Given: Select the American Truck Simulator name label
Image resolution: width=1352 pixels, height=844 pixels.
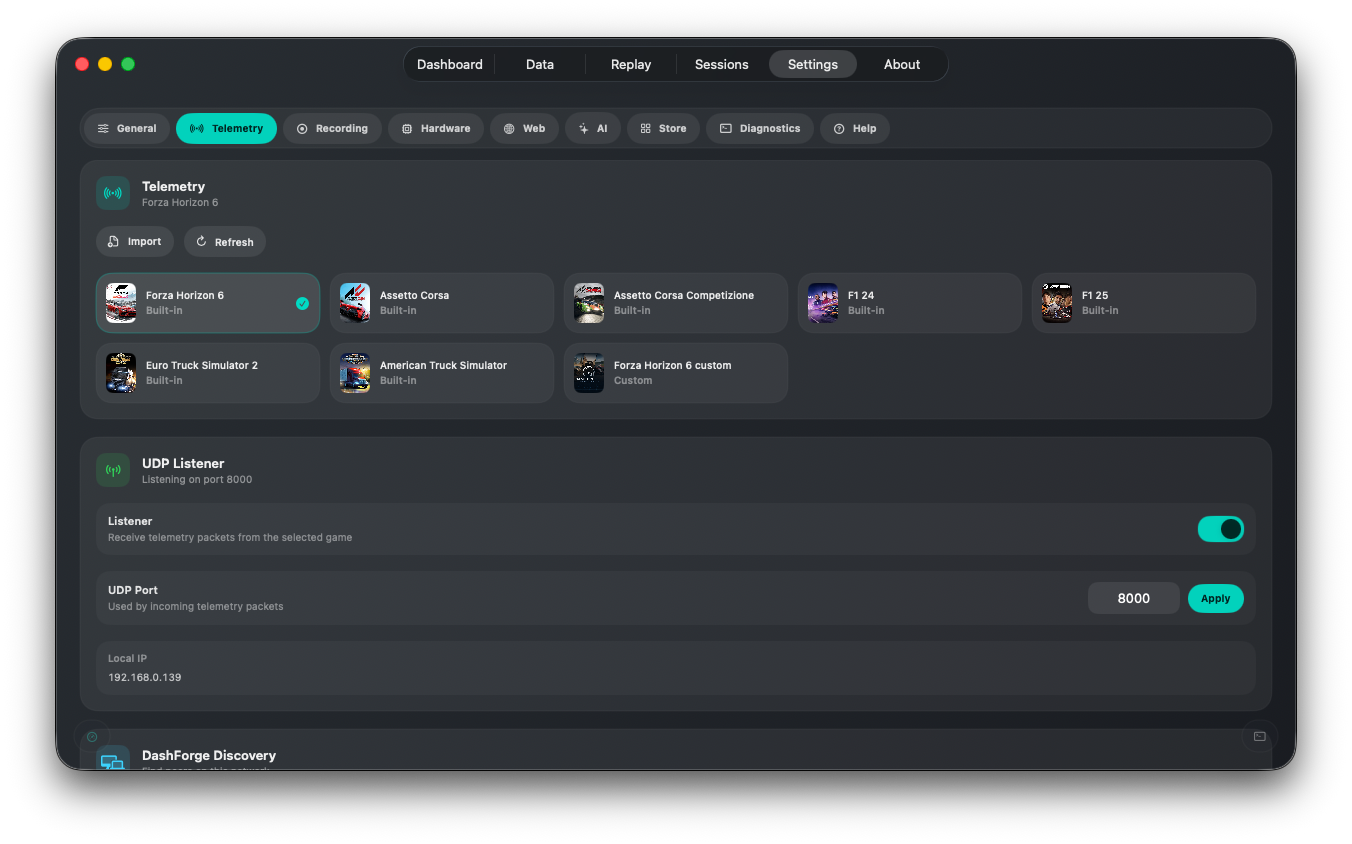Looking at the screenshot, I should [x=443, y=365].
